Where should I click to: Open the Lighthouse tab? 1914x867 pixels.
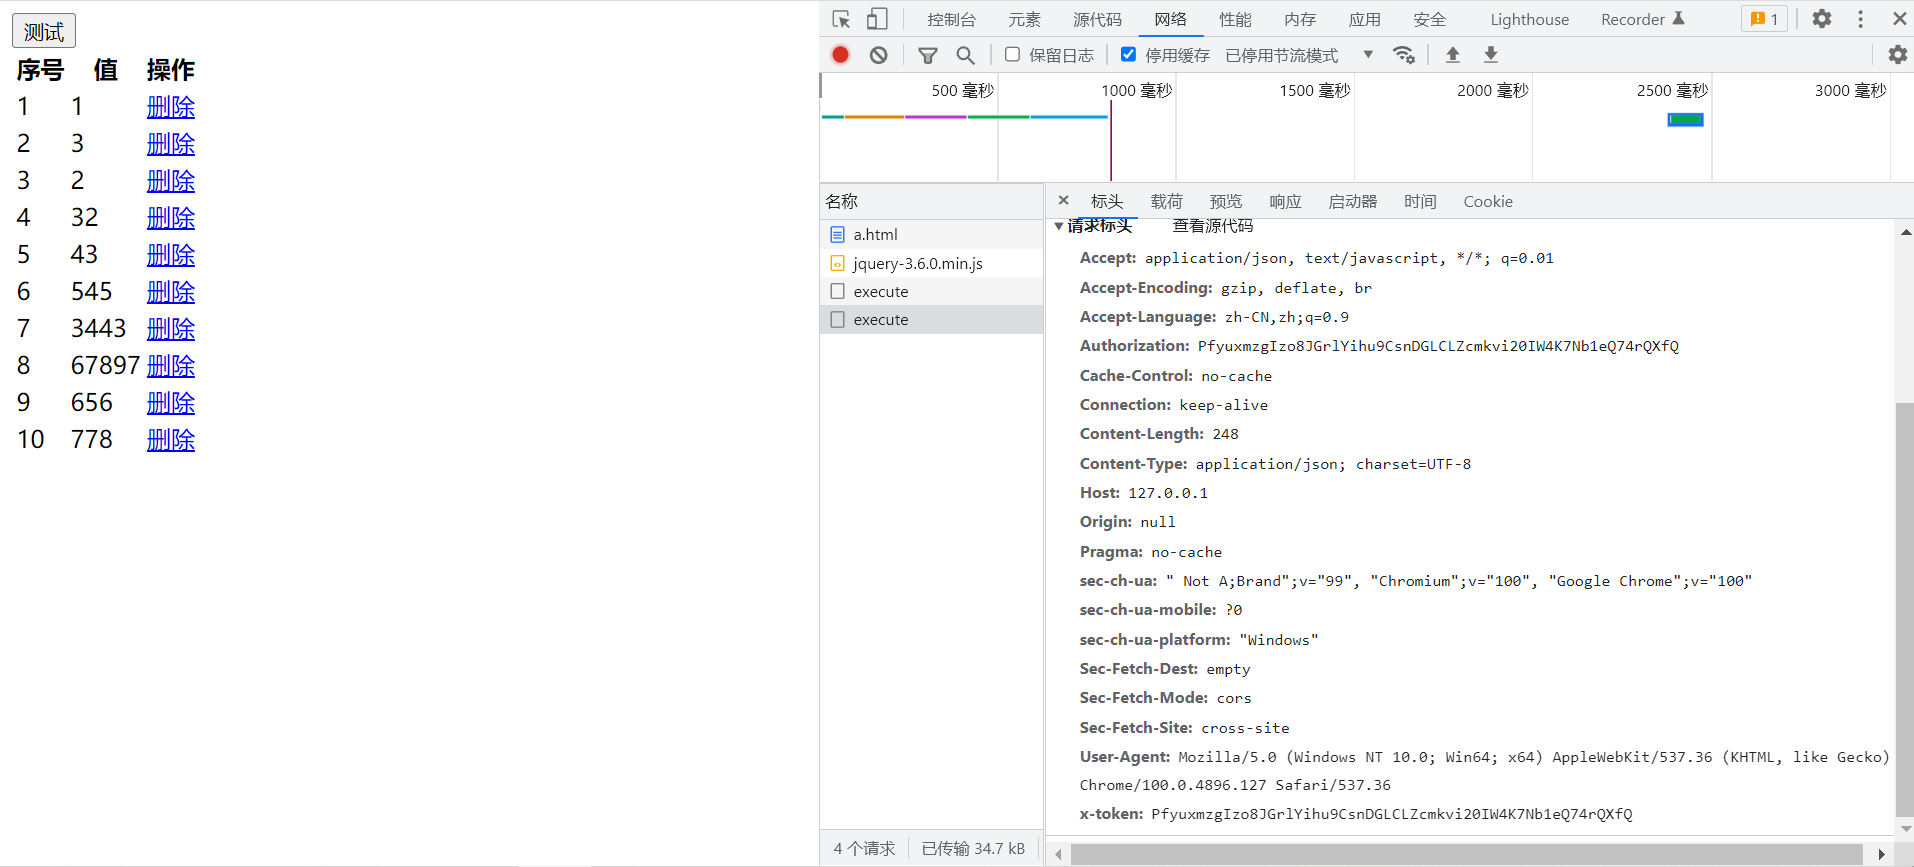click(1530, 19)
